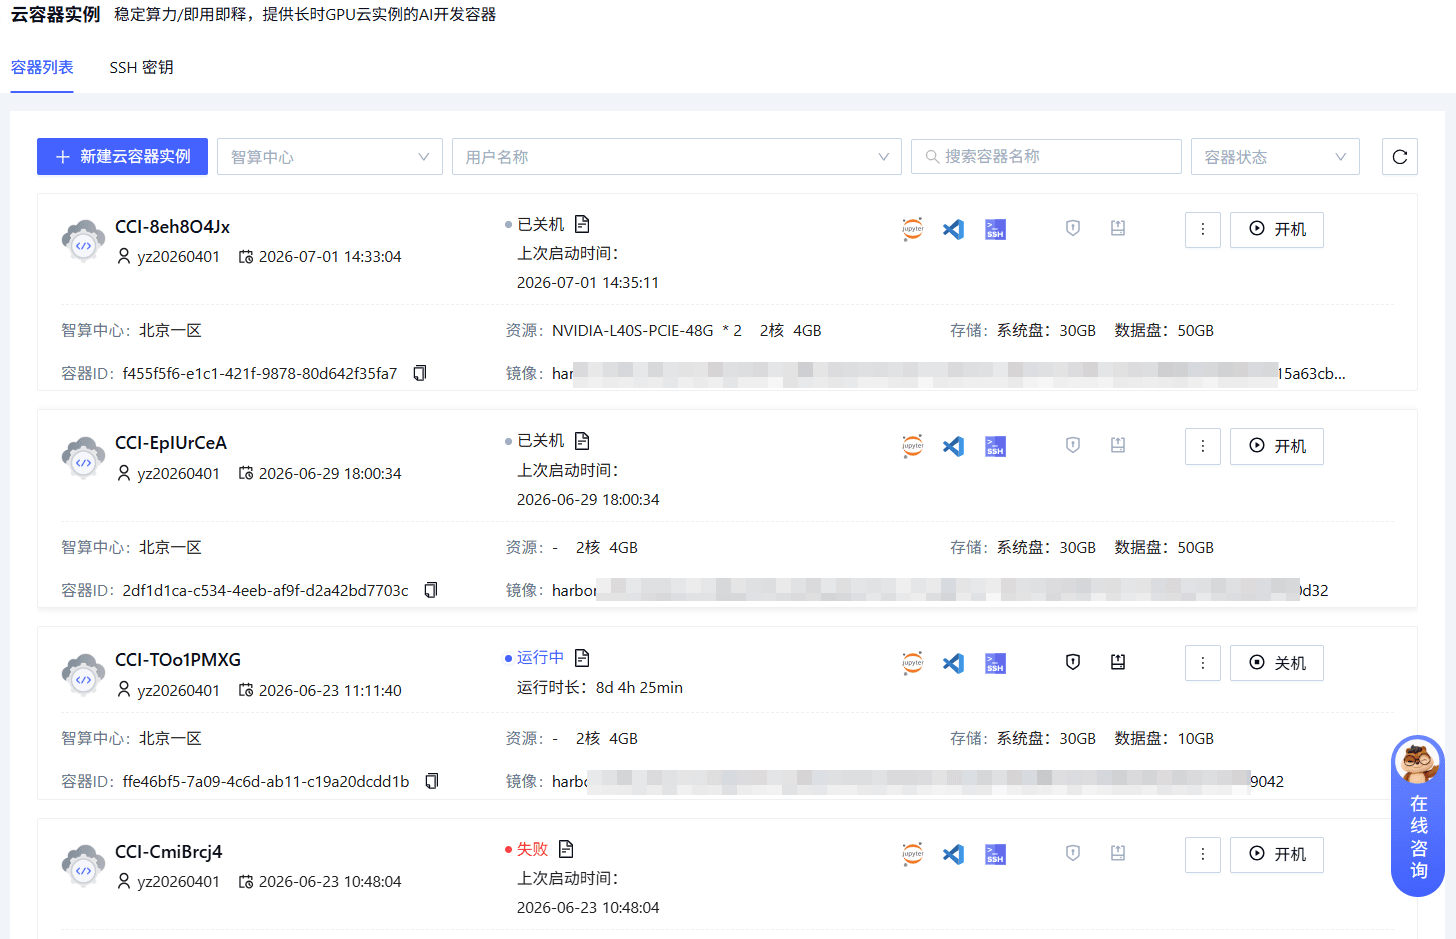The height and width of the screenshot is (939, 1456).
Task: Click container name CCI-TOo1PMXG
Action: point(178,660)
